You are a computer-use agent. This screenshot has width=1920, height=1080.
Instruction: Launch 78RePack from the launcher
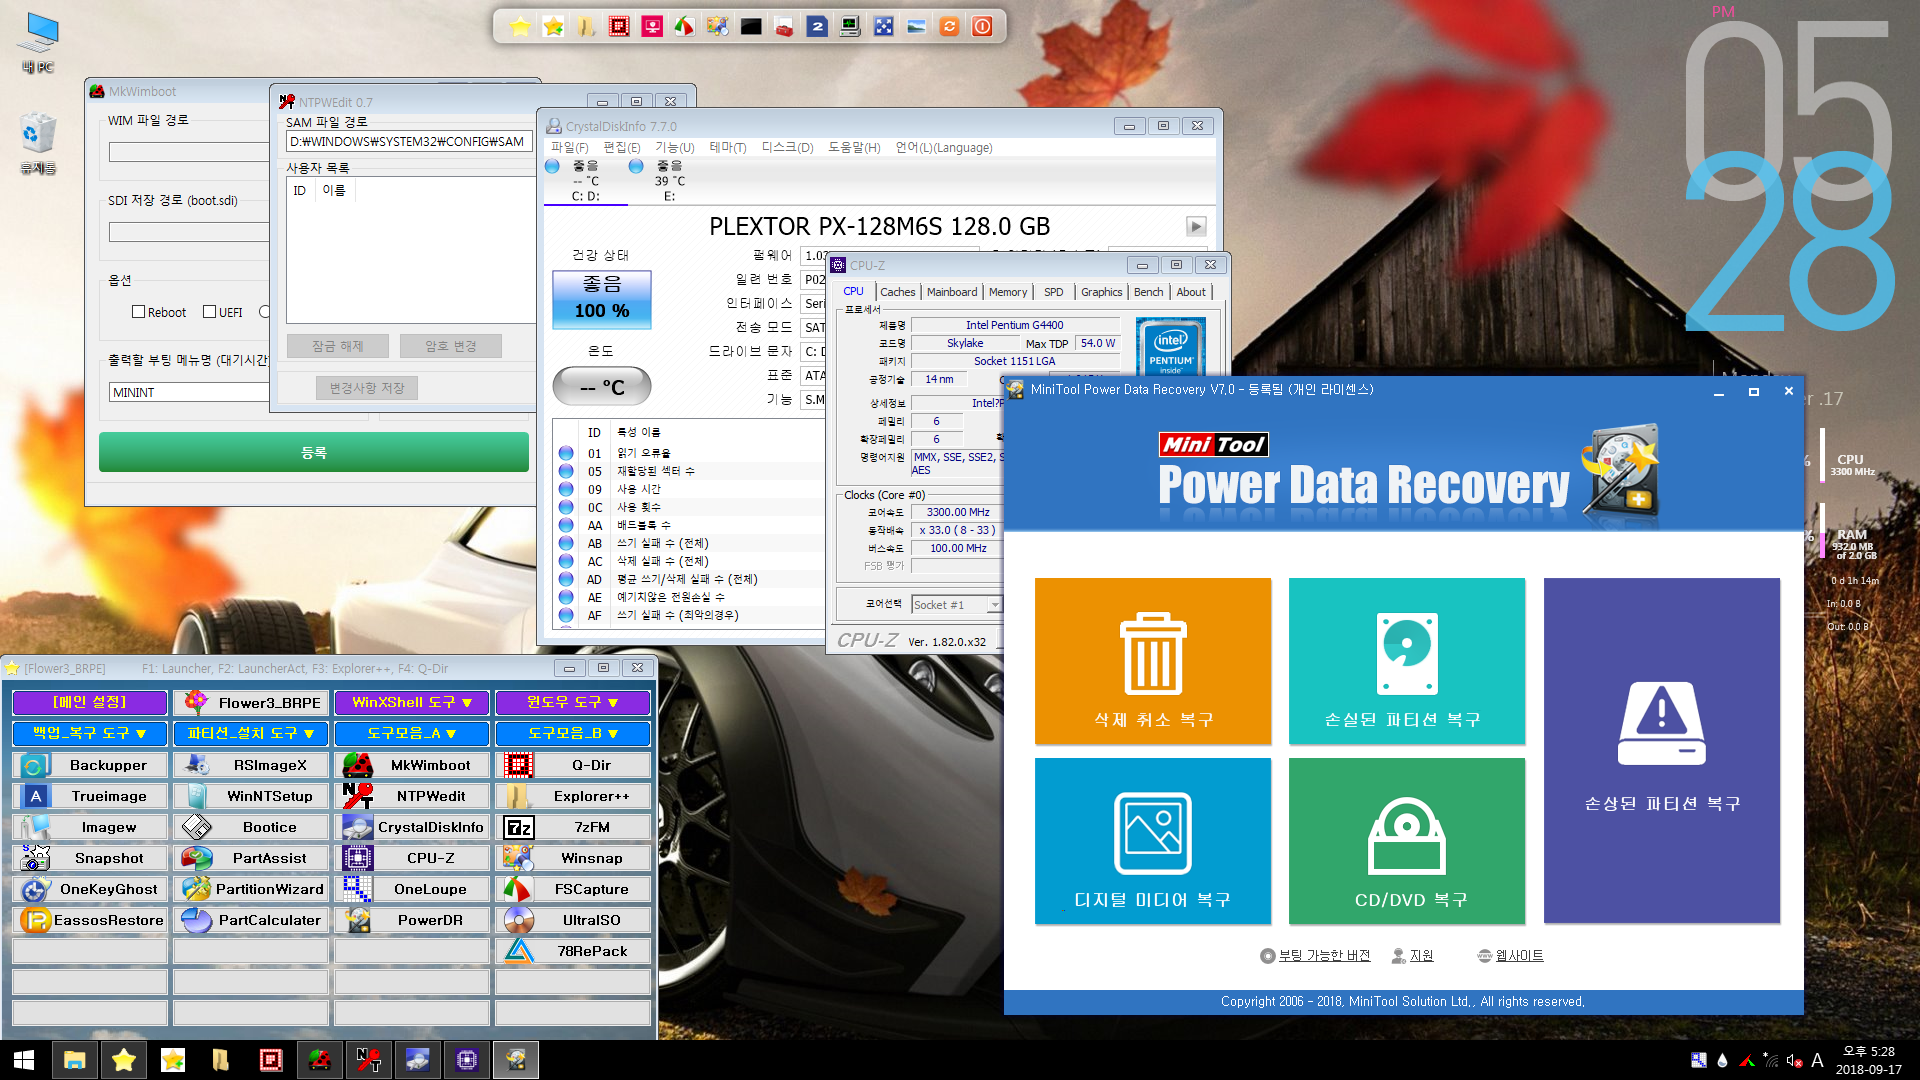click(573, 951)
